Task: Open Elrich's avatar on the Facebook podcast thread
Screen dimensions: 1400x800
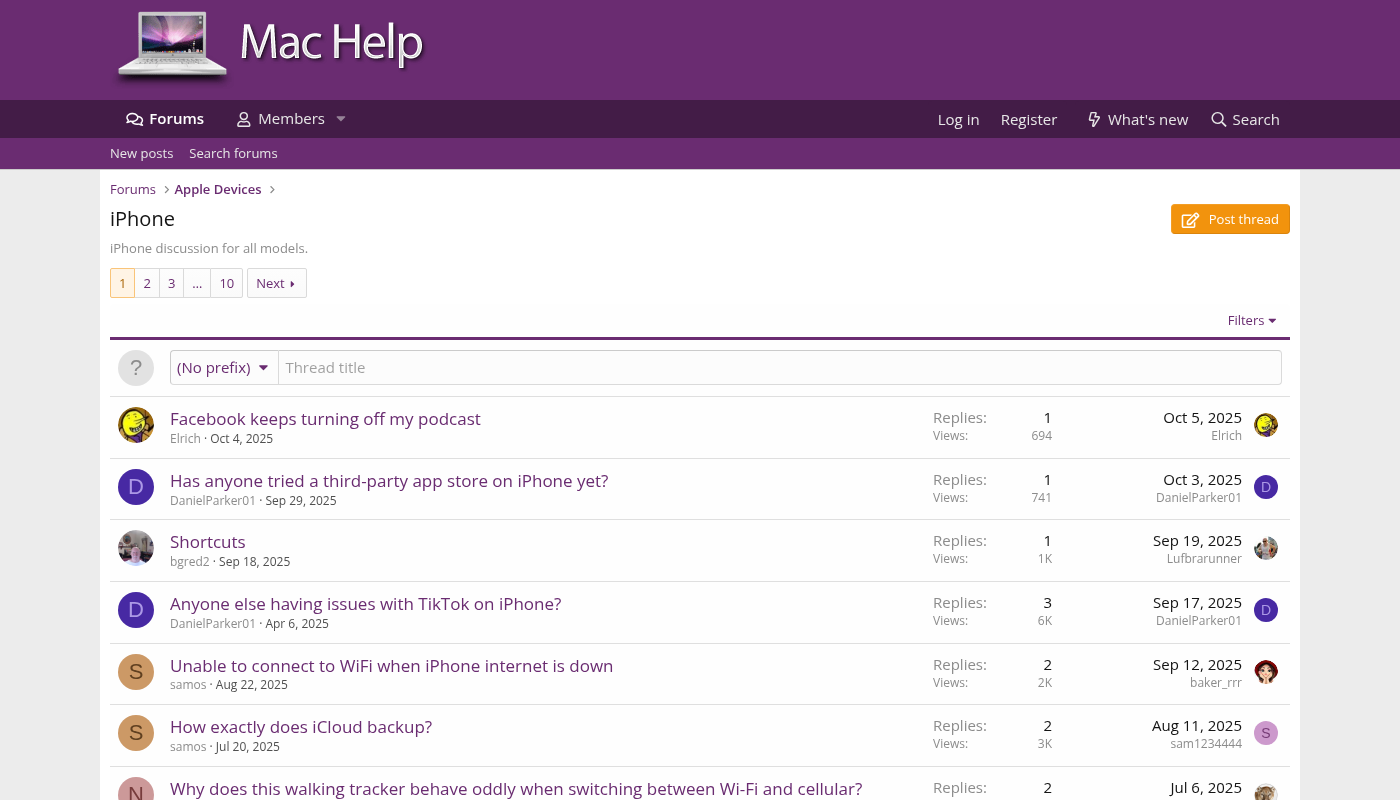Action: [x=136, y=425]
